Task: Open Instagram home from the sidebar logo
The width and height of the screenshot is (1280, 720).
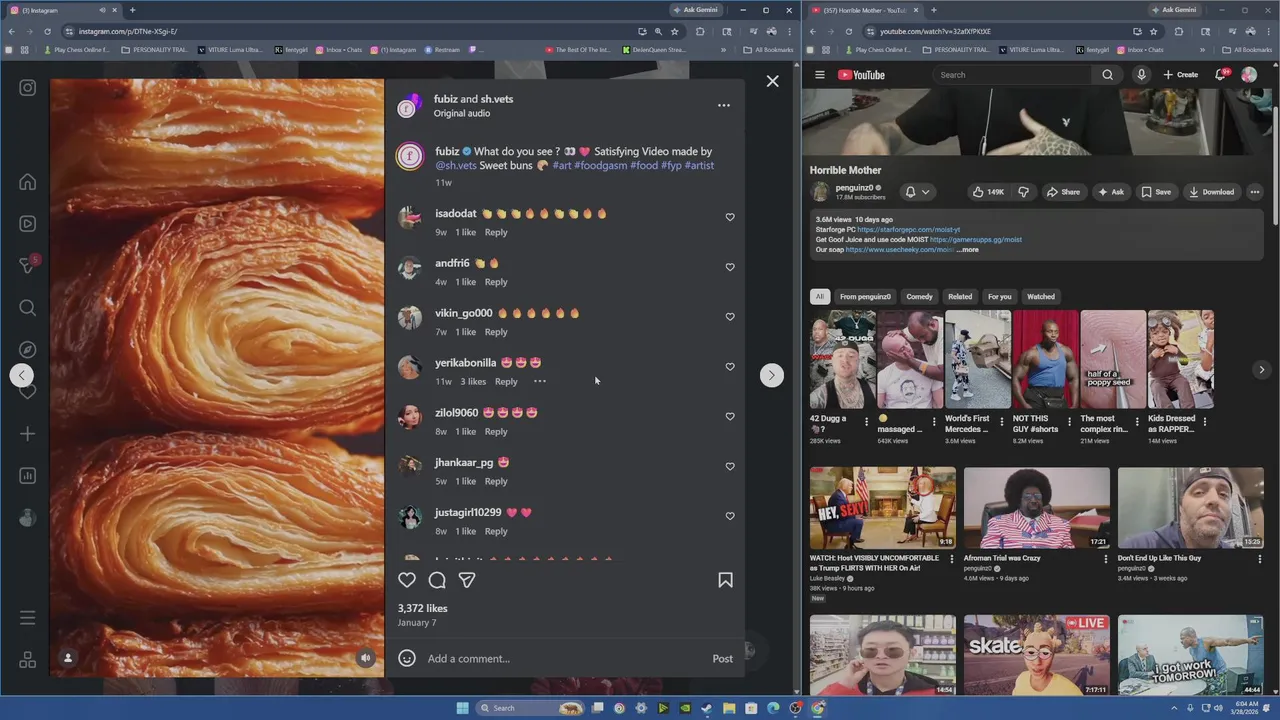Action: pos(28,88)
